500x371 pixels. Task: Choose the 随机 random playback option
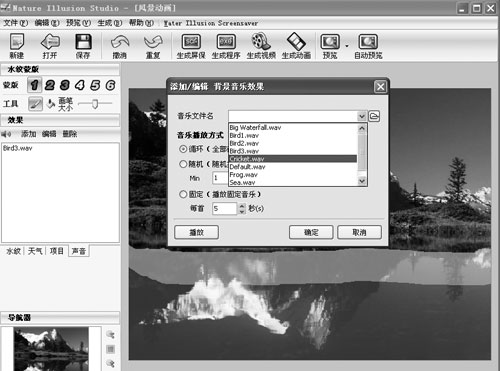click(x=183, y=164)
